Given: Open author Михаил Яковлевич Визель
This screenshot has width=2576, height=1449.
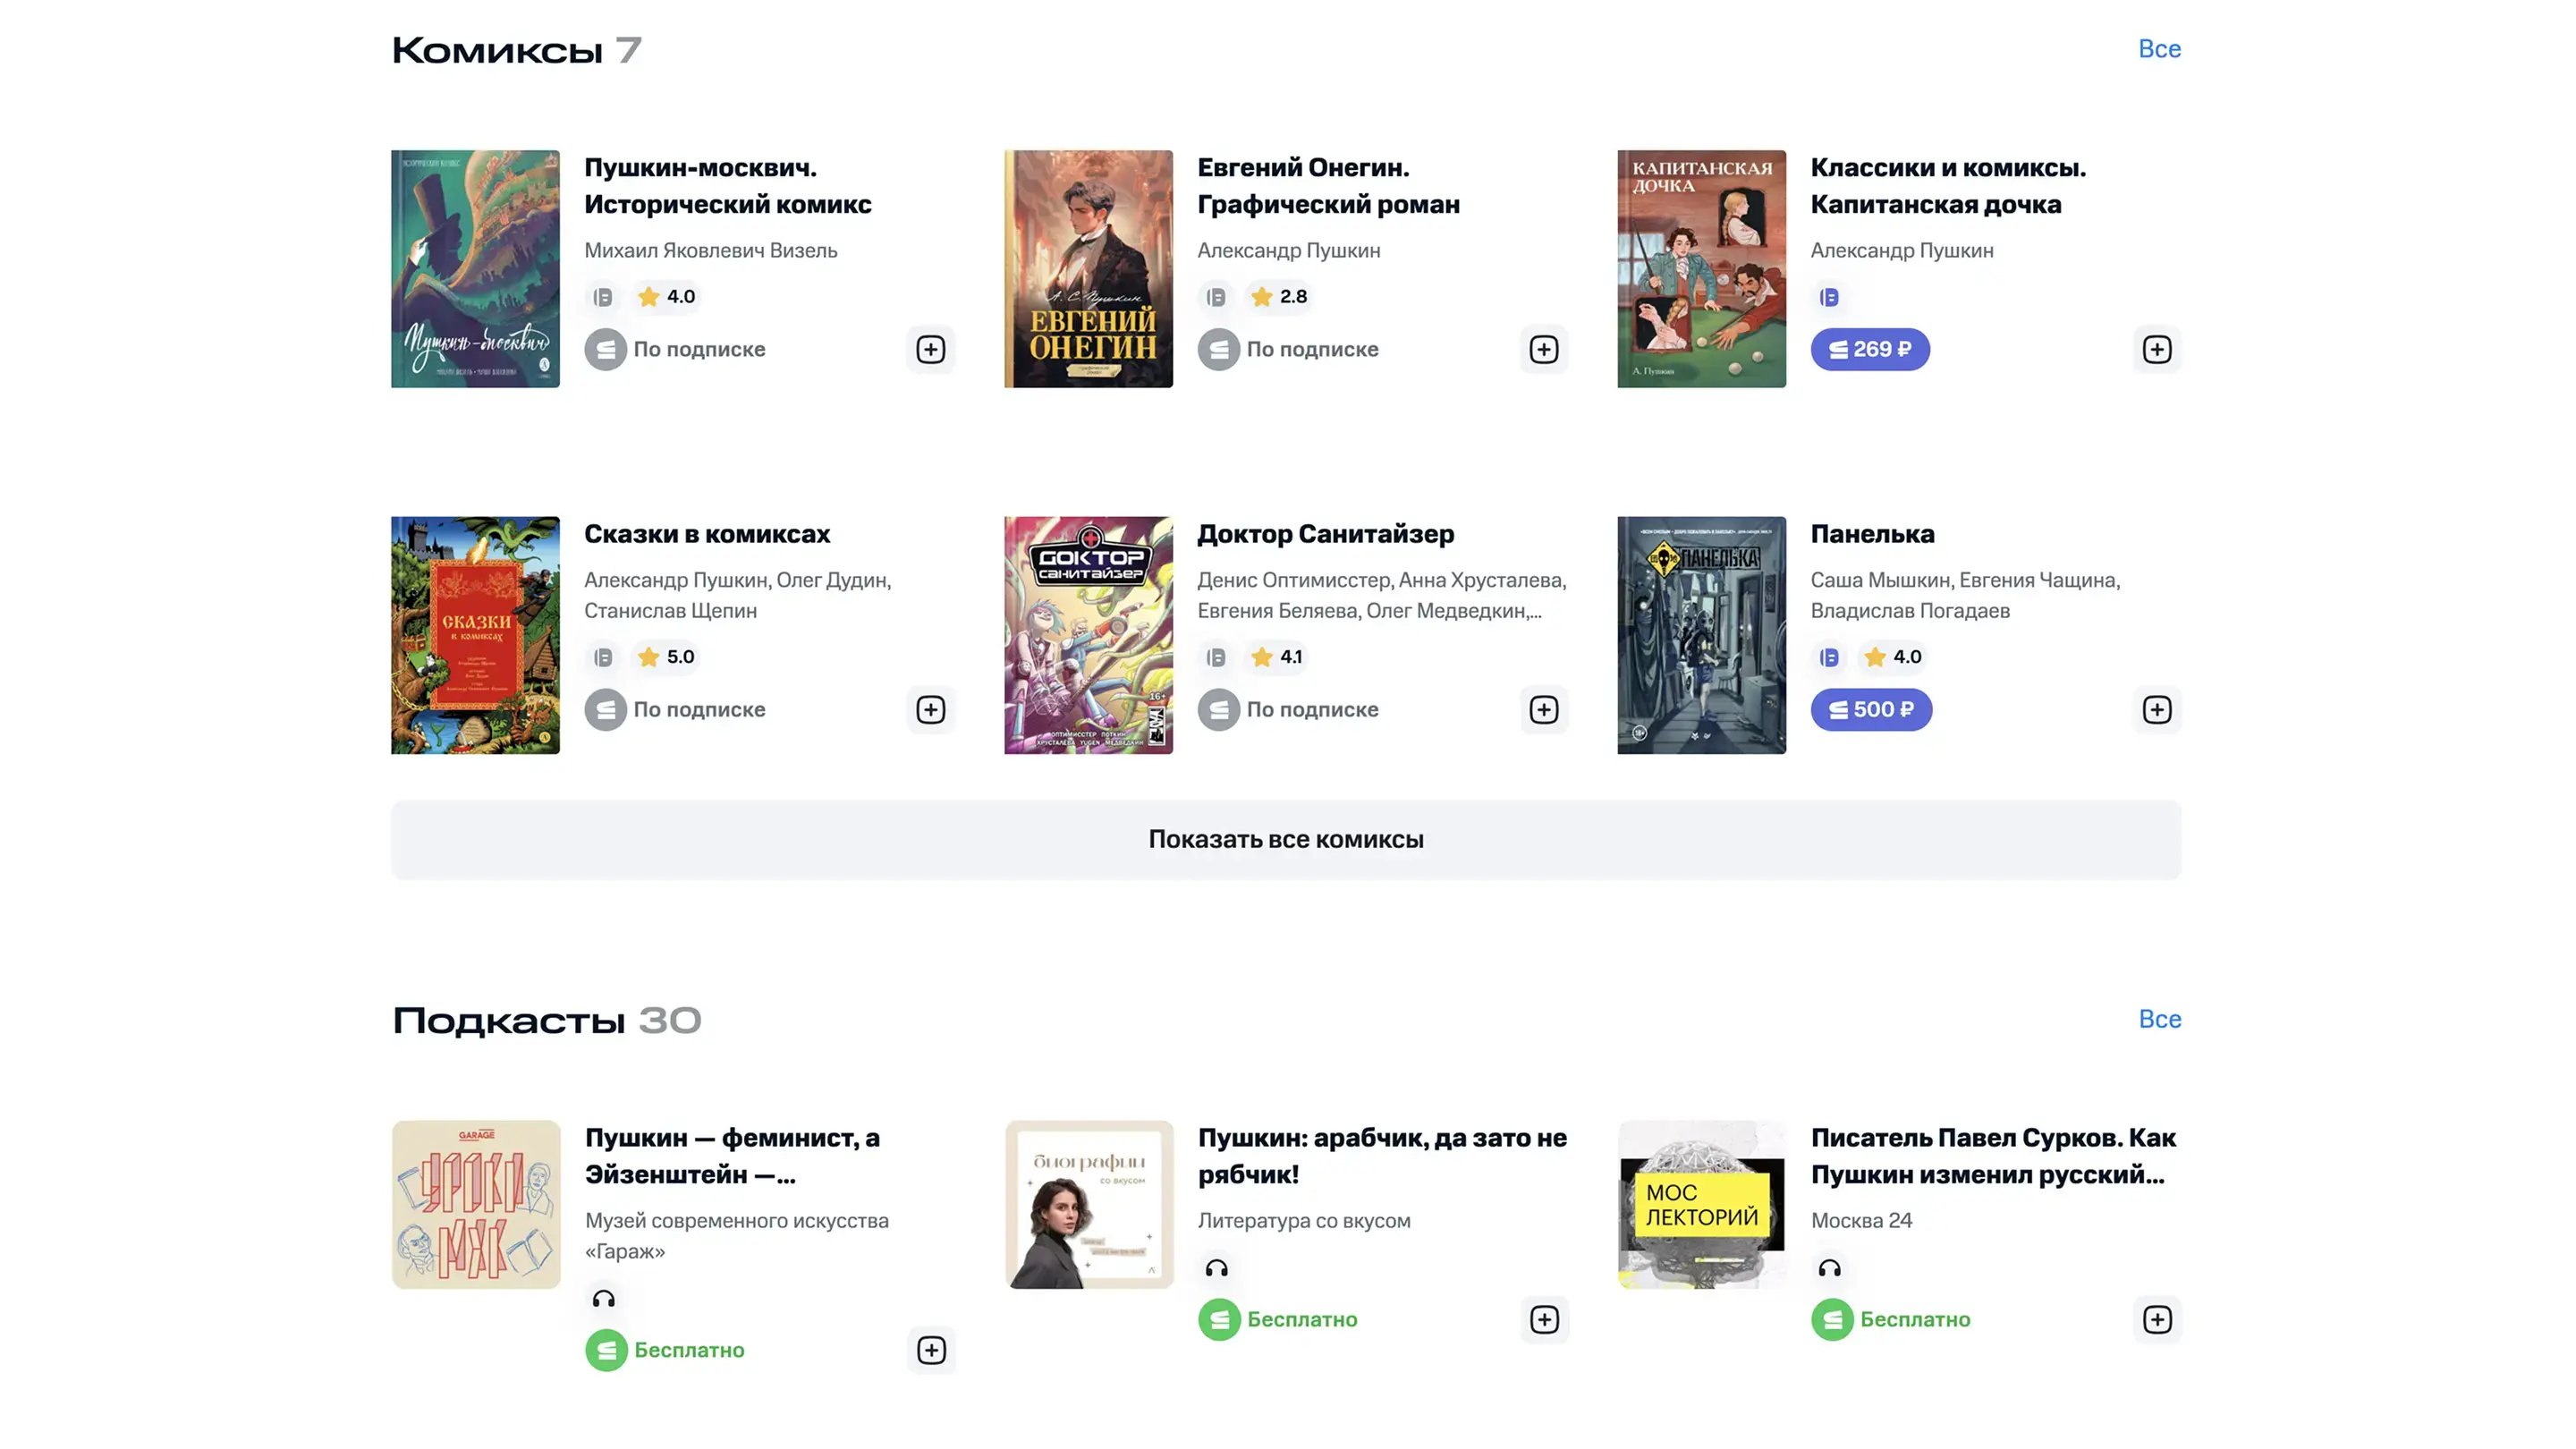Looking at the screenshot, I should point(710,250).
